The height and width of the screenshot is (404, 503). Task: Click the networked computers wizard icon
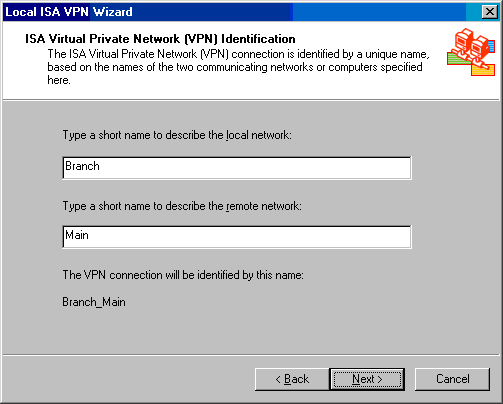pos(471,52)
